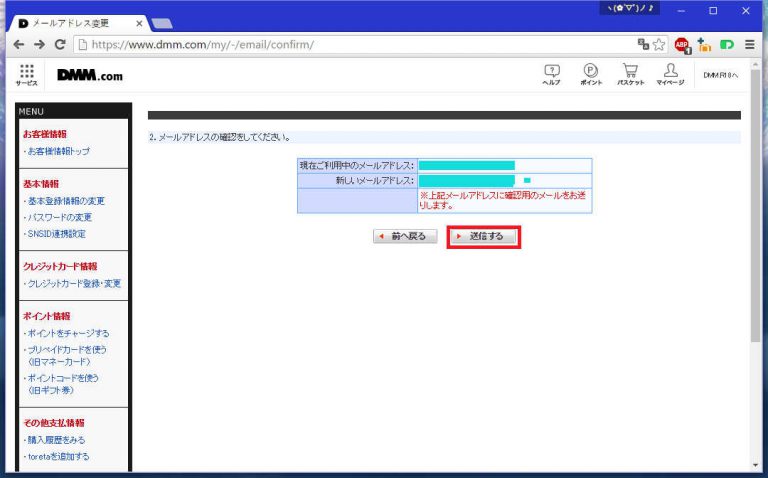Click the 基本情報 menu heading
The image size is (768, 478).
tap(41, 184)
